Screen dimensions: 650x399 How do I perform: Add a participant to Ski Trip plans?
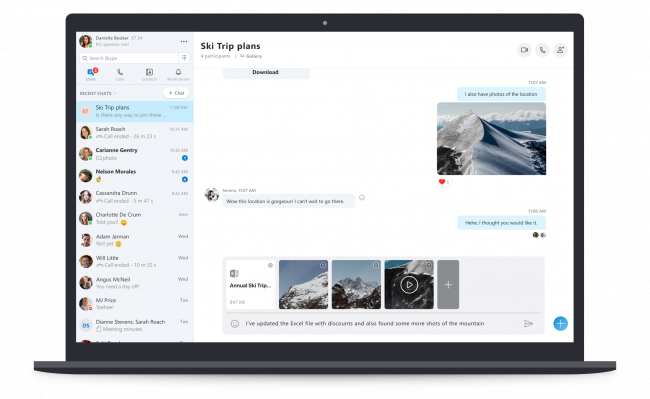coord(560,50)
